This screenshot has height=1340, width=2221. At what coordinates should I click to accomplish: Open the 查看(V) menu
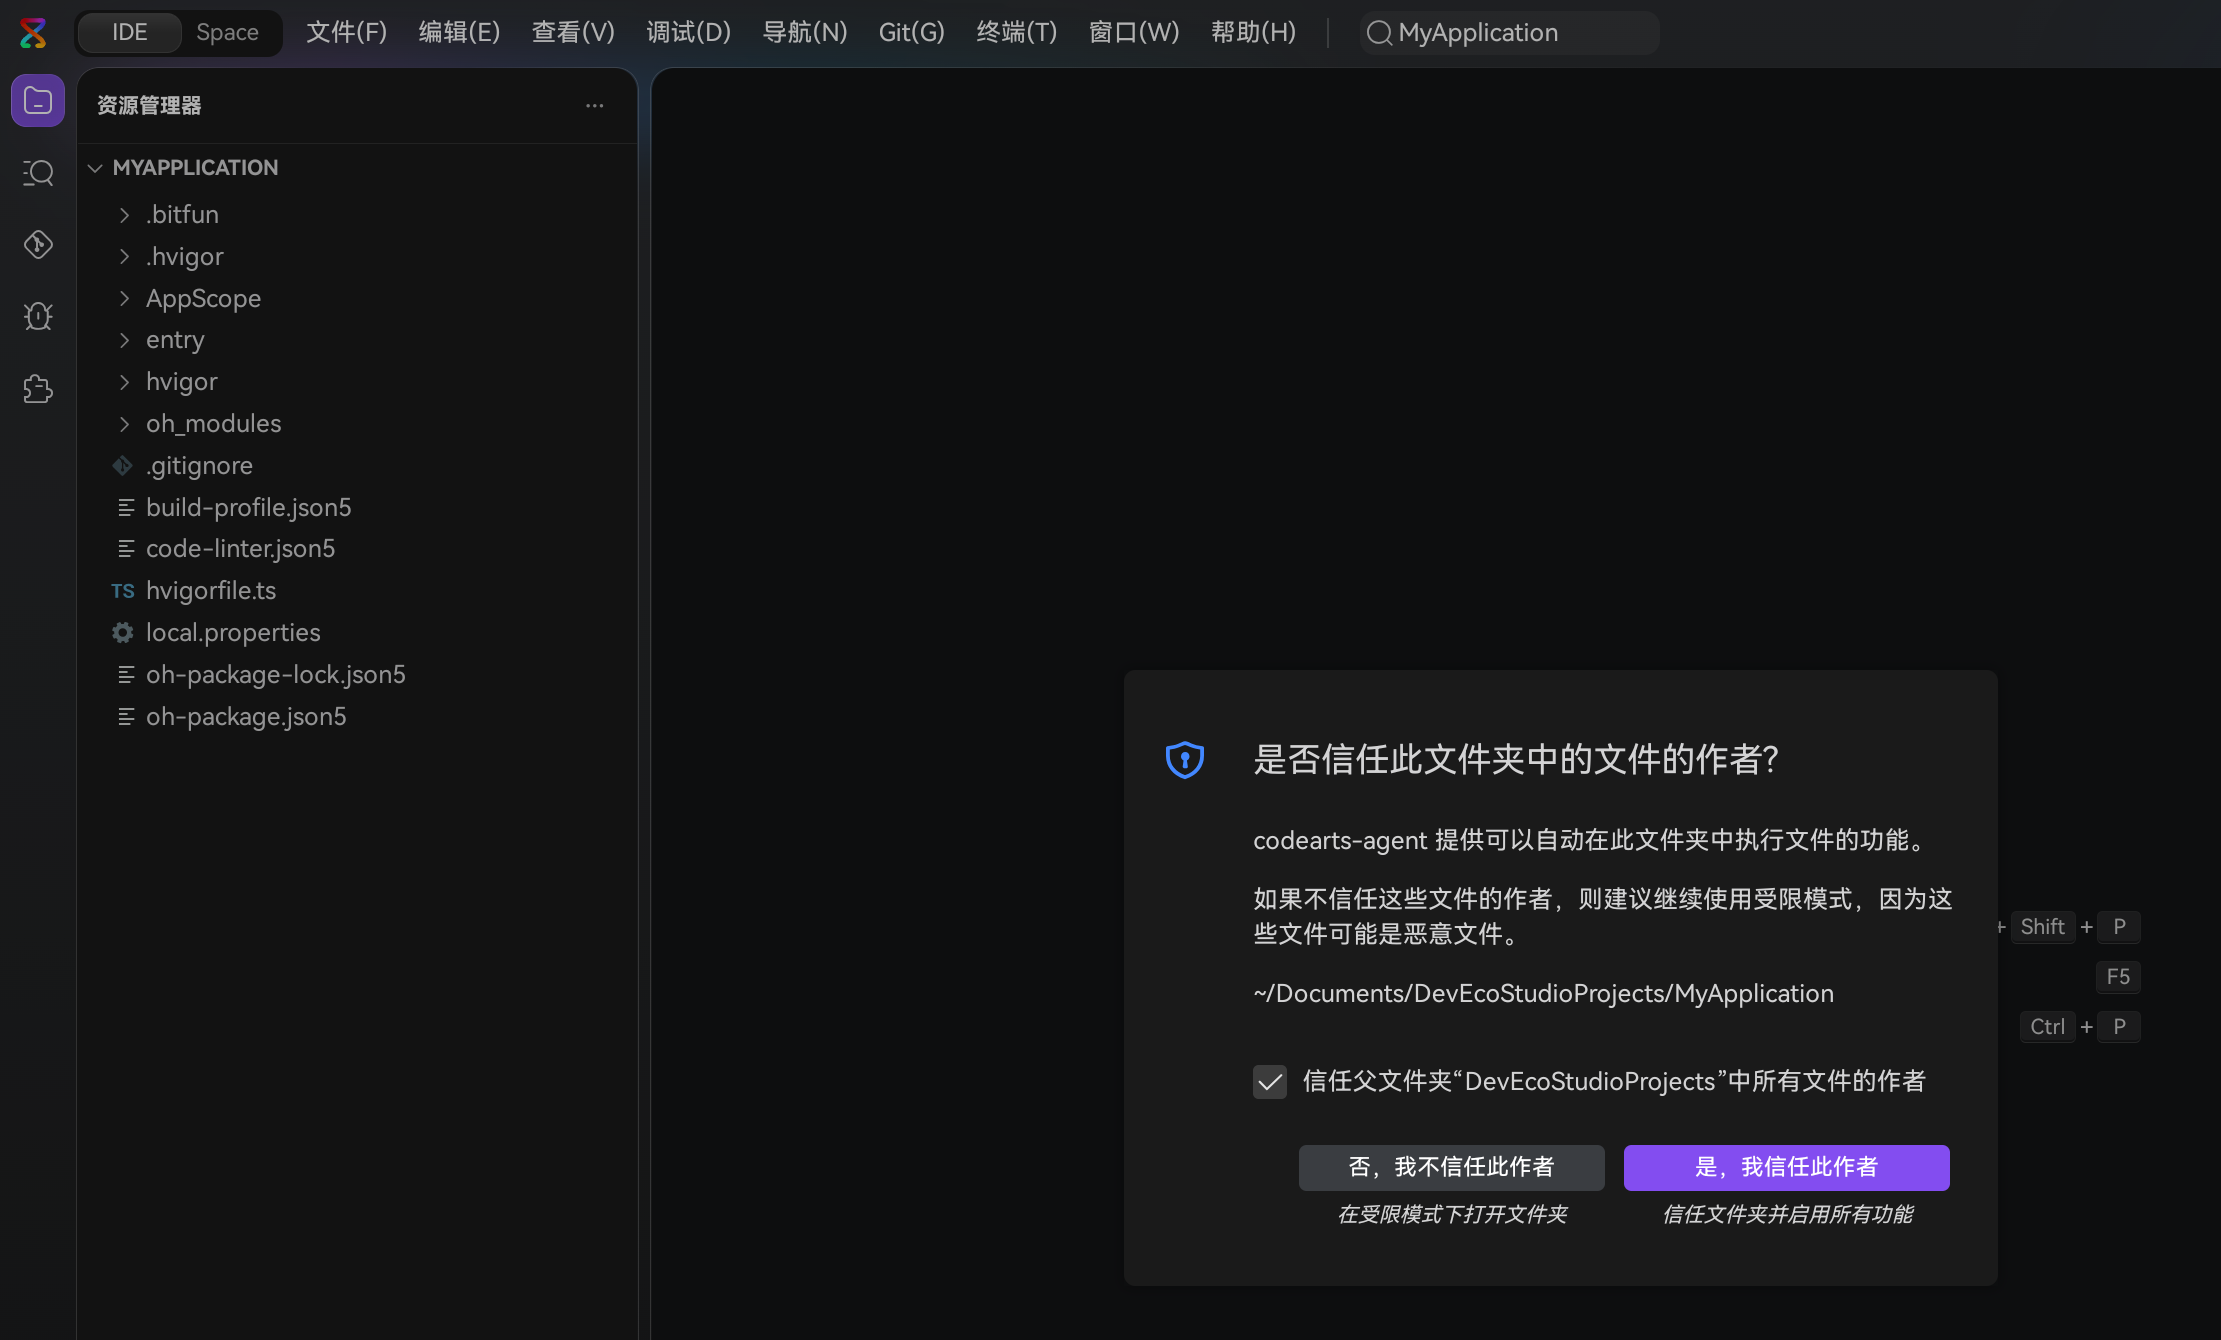pyautogui.click(x=574, y=33)
